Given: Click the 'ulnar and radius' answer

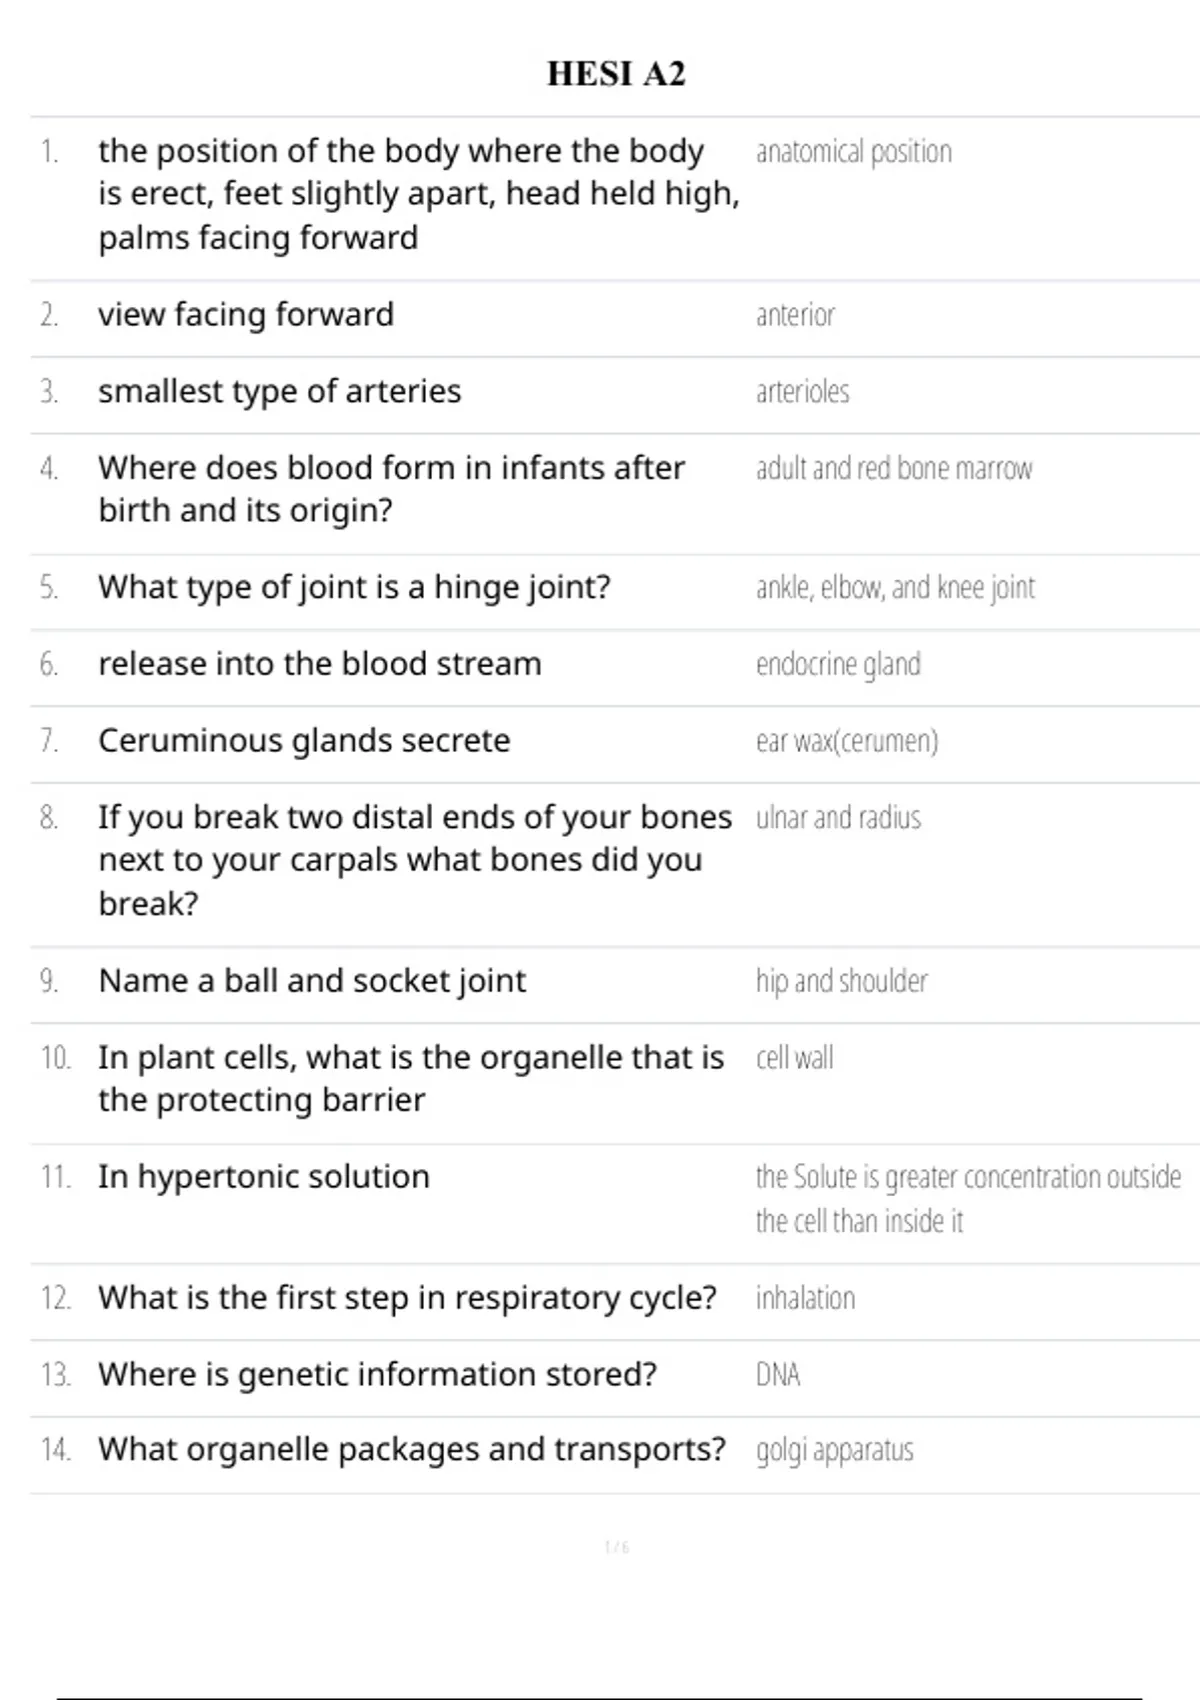Looking at the screenshot, I should tap(838, 818).
